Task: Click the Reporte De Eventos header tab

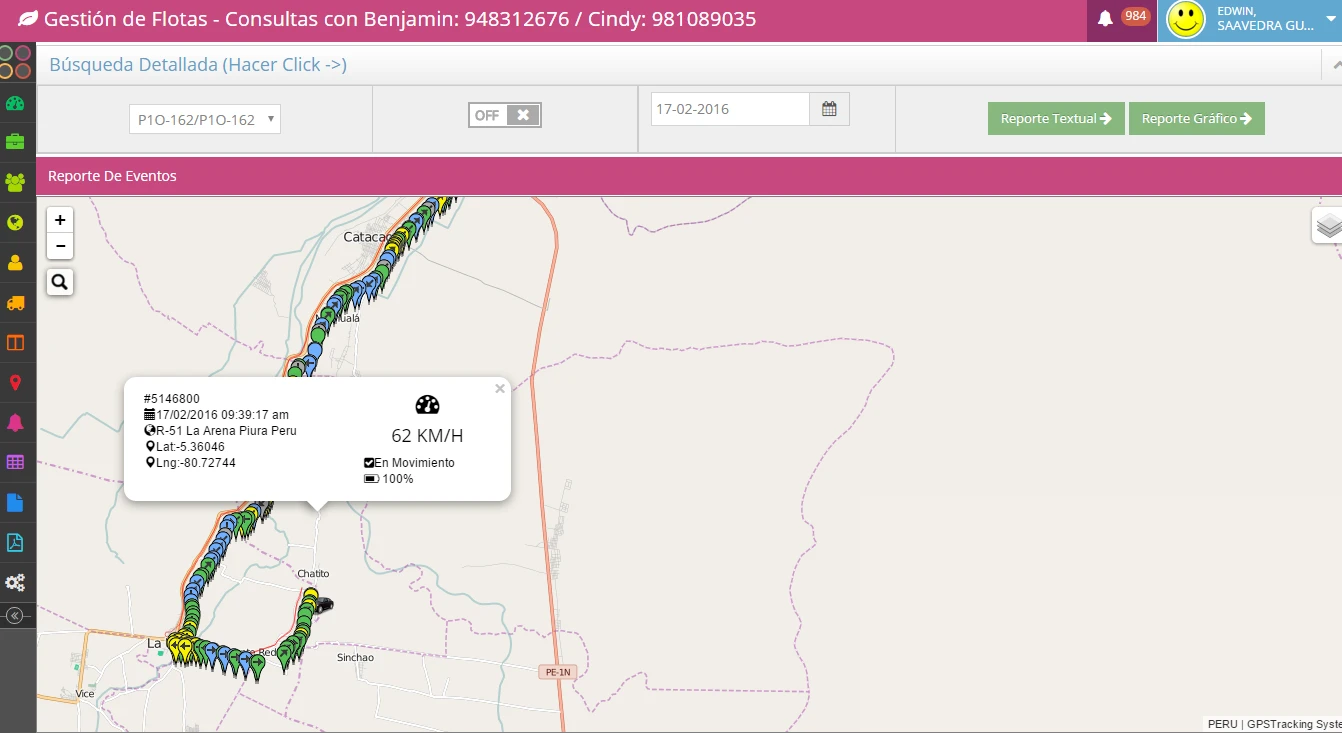Action: click(x=112, y=176)
